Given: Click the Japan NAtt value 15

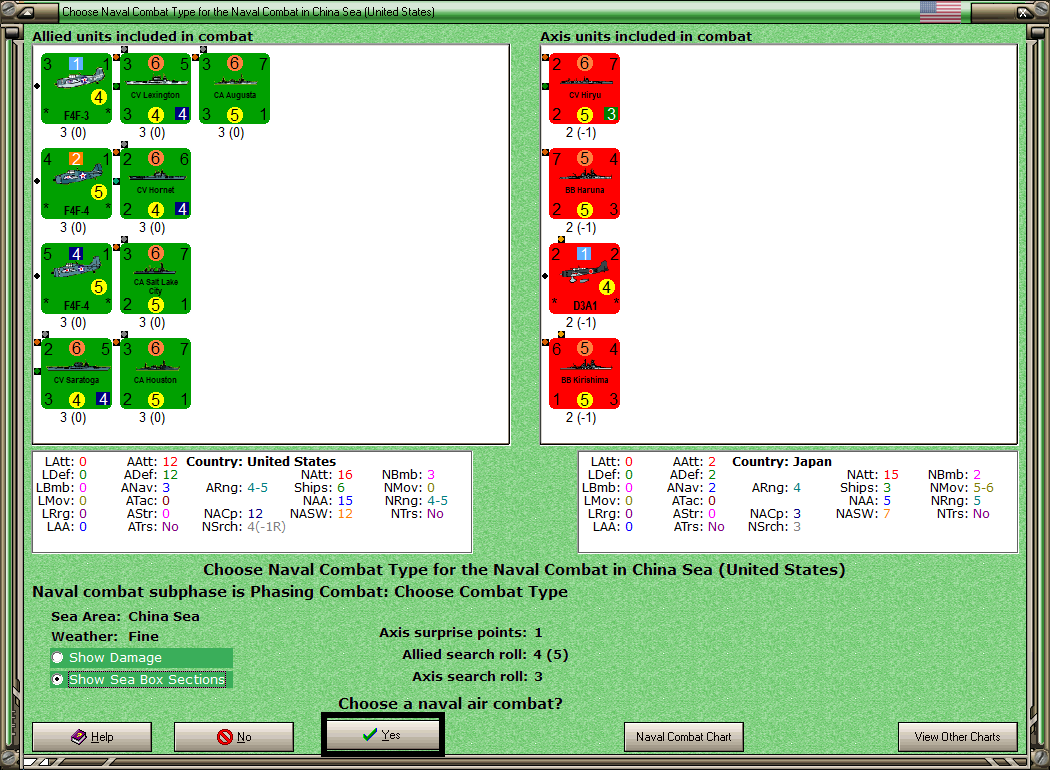Looking at the screenshot, I should pos(891,475).
